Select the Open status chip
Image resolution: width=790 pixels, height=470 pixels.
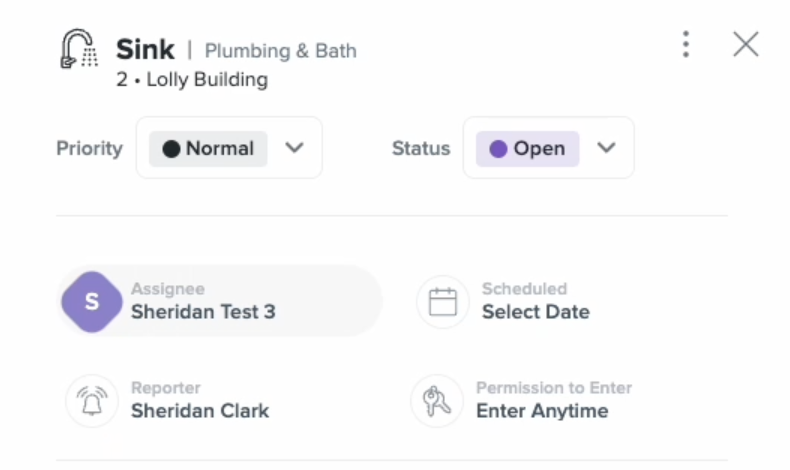528,149
